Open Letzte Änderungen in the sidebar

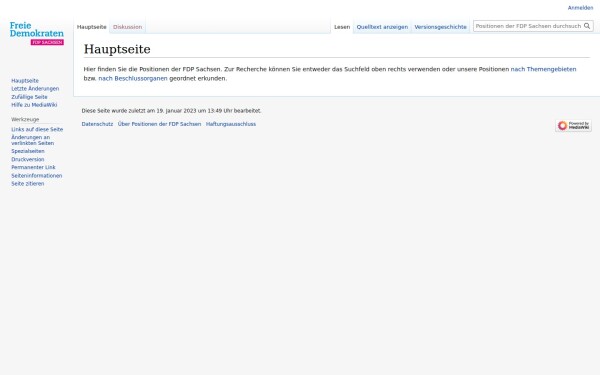pos(35,89)
